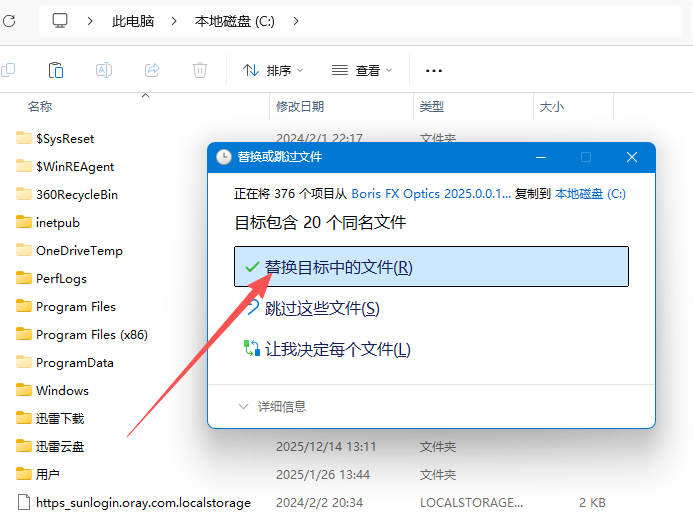This screenshot has width=693, height=512.
Task: Click the Rename icon in toolbar
Action: point(104,70)
